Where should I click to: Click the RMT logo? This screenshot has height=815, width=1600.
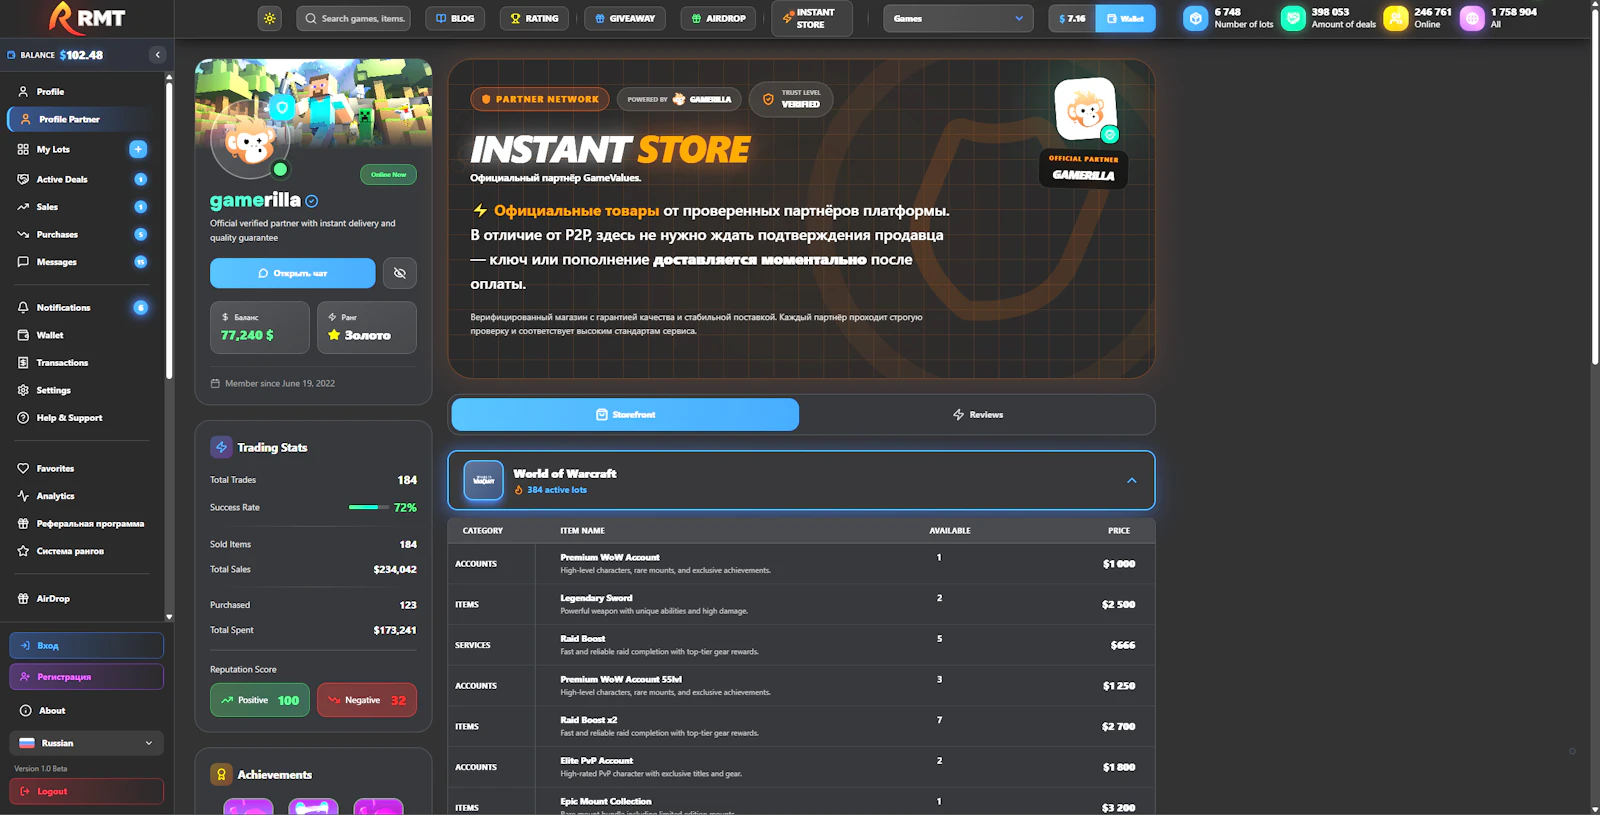(x=87, y=18)
